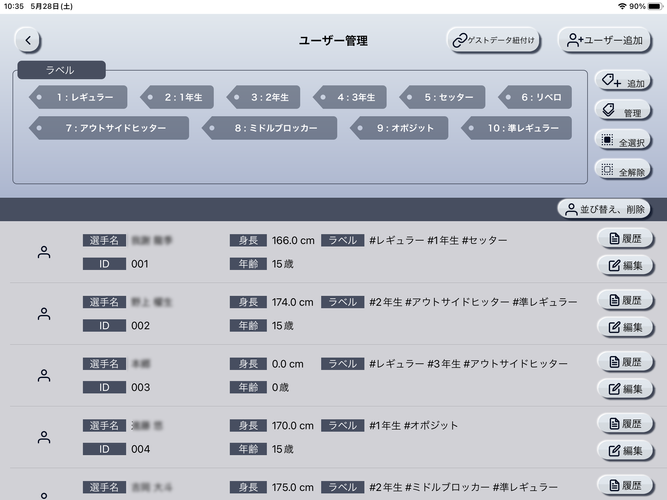Open 履歴 for user ID 001
The width and height of the screenshot is (667, 500).
coord(623,239)
